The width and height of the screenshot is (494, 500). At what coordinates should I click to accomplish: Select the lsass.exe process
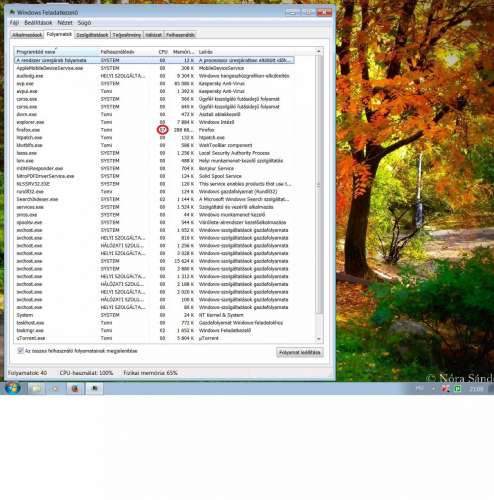(154, 153)
